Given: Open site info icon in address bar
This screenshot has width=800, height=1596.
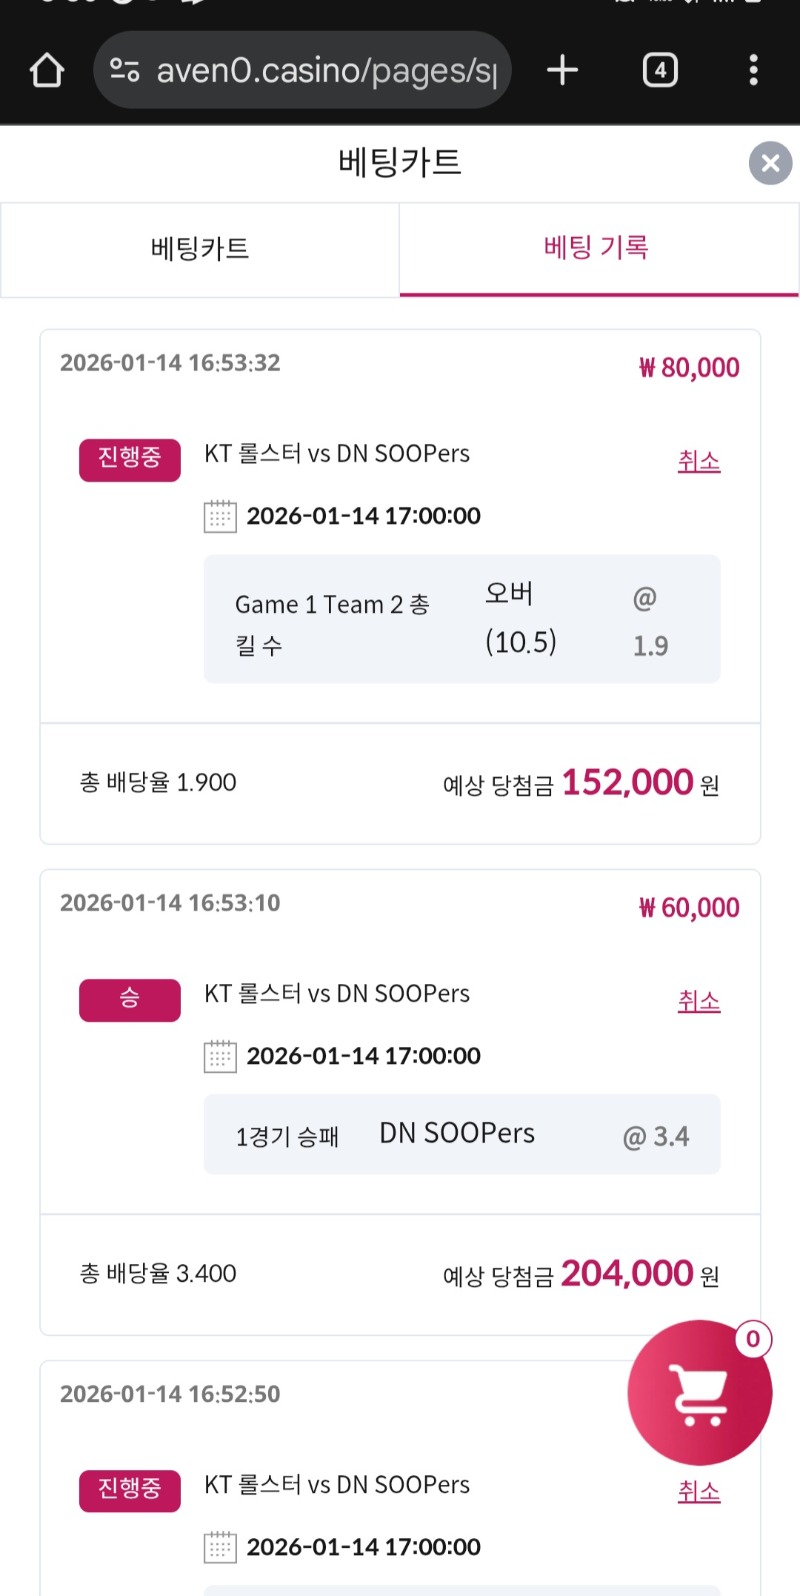Looking at the screenshot, I should [125, 70].
